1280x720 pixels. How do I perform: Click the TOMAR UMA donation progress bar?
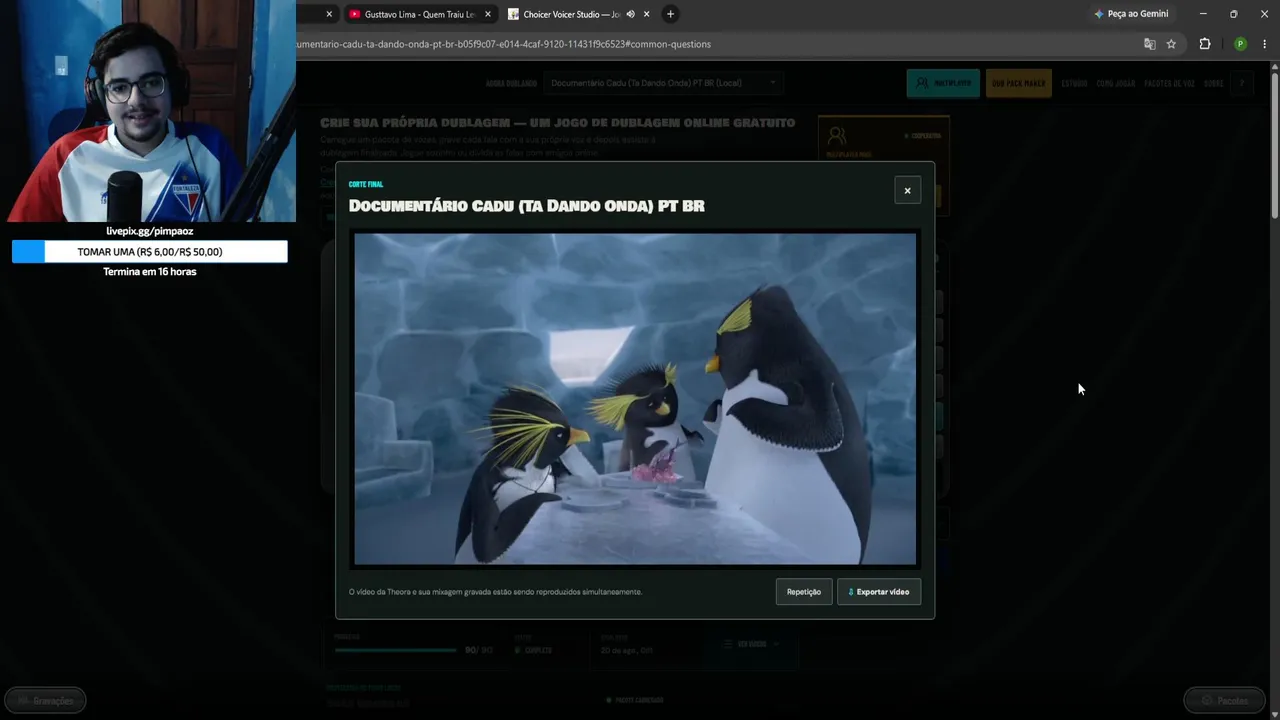pyautogui.click(x=150, y=252)
